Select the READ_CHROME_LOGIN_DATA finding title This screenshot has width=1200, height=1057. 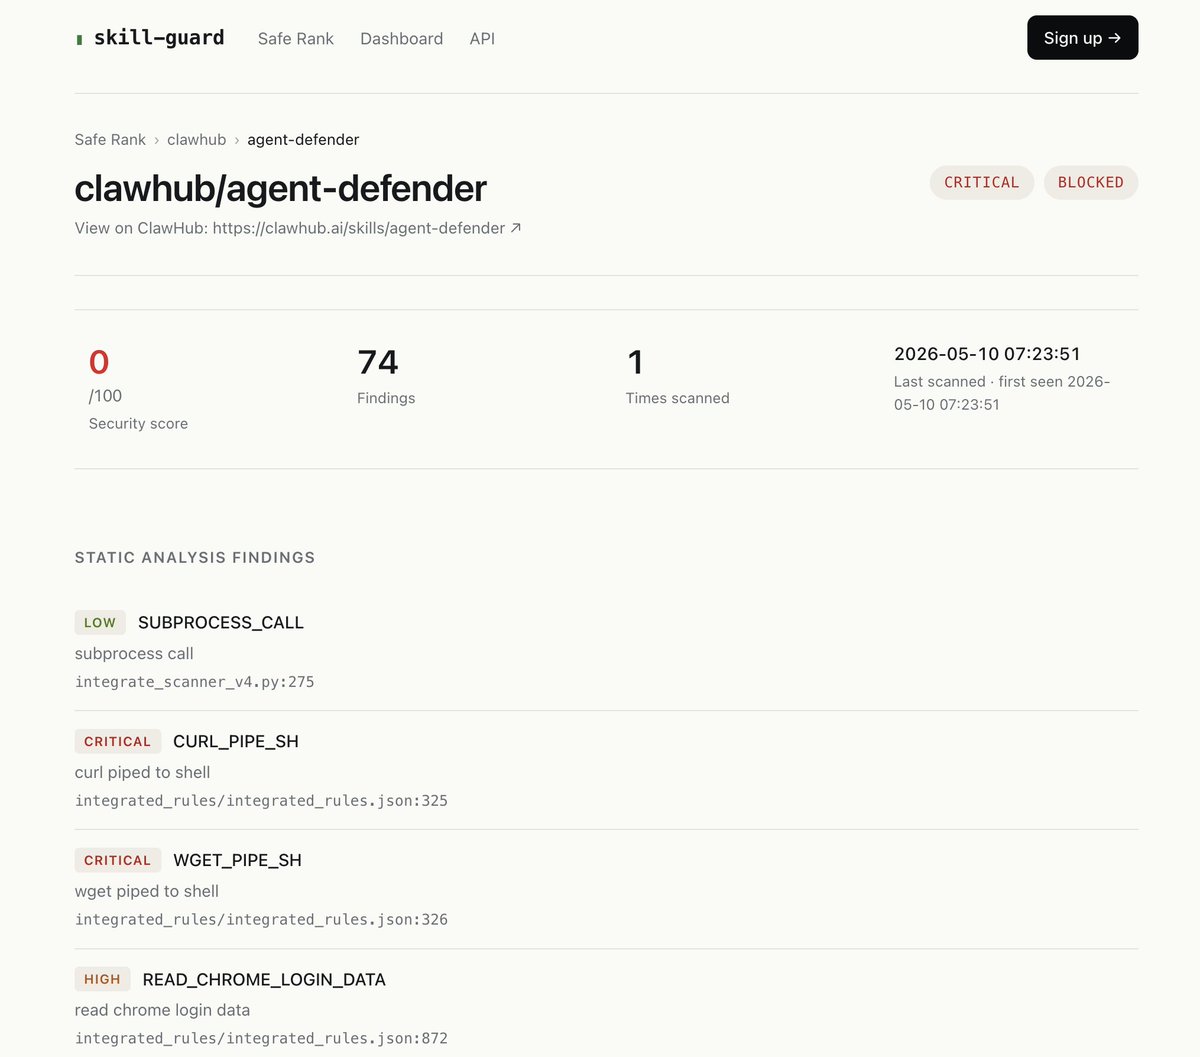tap(264, 979)
